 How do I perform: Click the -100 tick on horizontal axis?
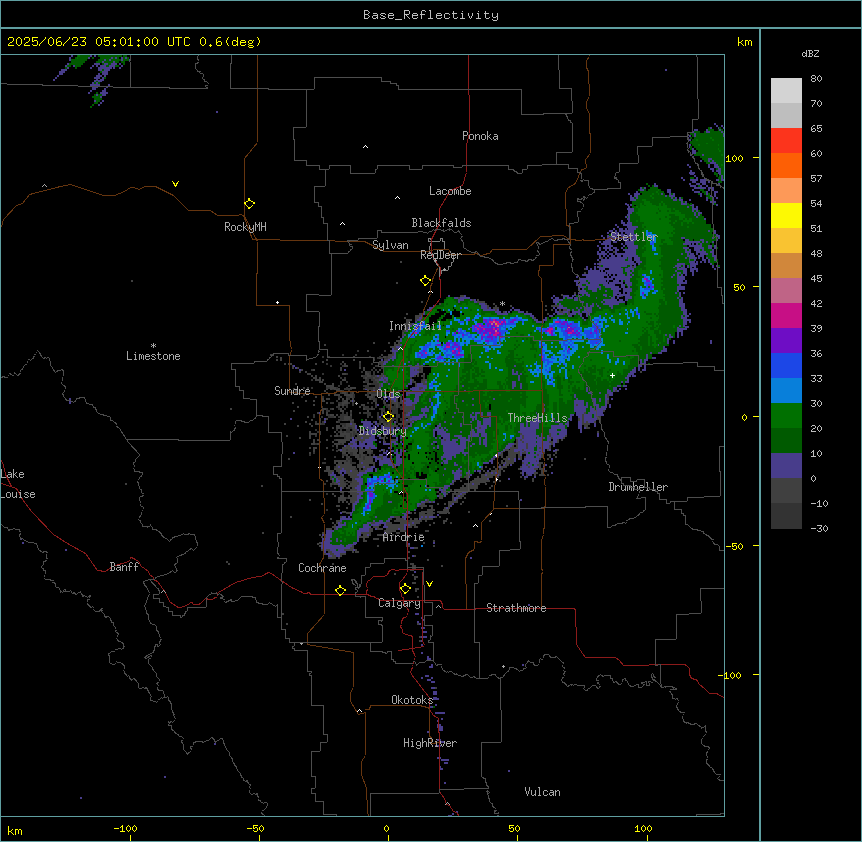tap(125, 828)
